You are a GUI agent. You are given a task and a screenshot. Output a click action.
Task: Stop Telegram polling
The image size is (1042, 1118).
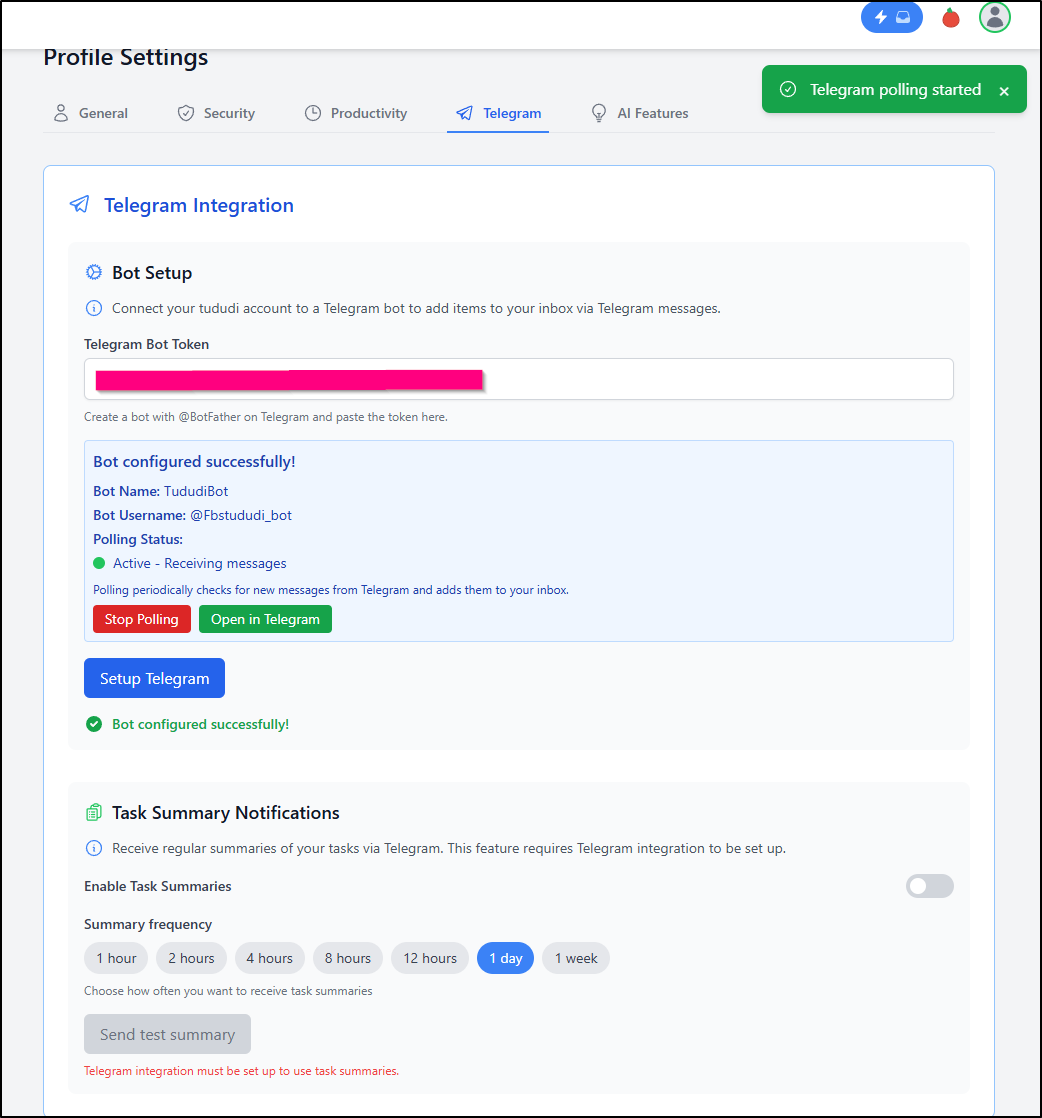(x=142, y=619)
